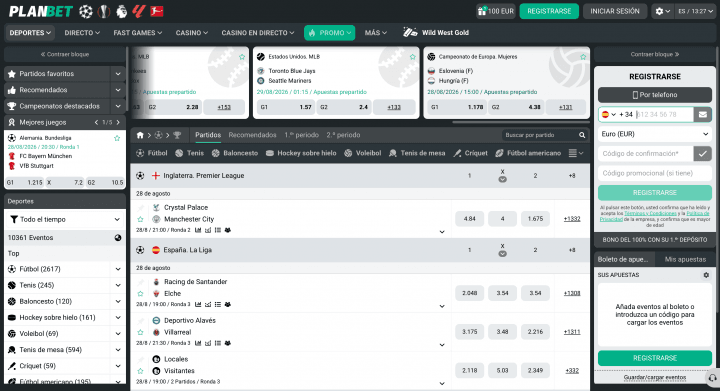Viewport: 720px width, 391px height.
Task: Click the Código promocional input field
Action: (655, 173)
